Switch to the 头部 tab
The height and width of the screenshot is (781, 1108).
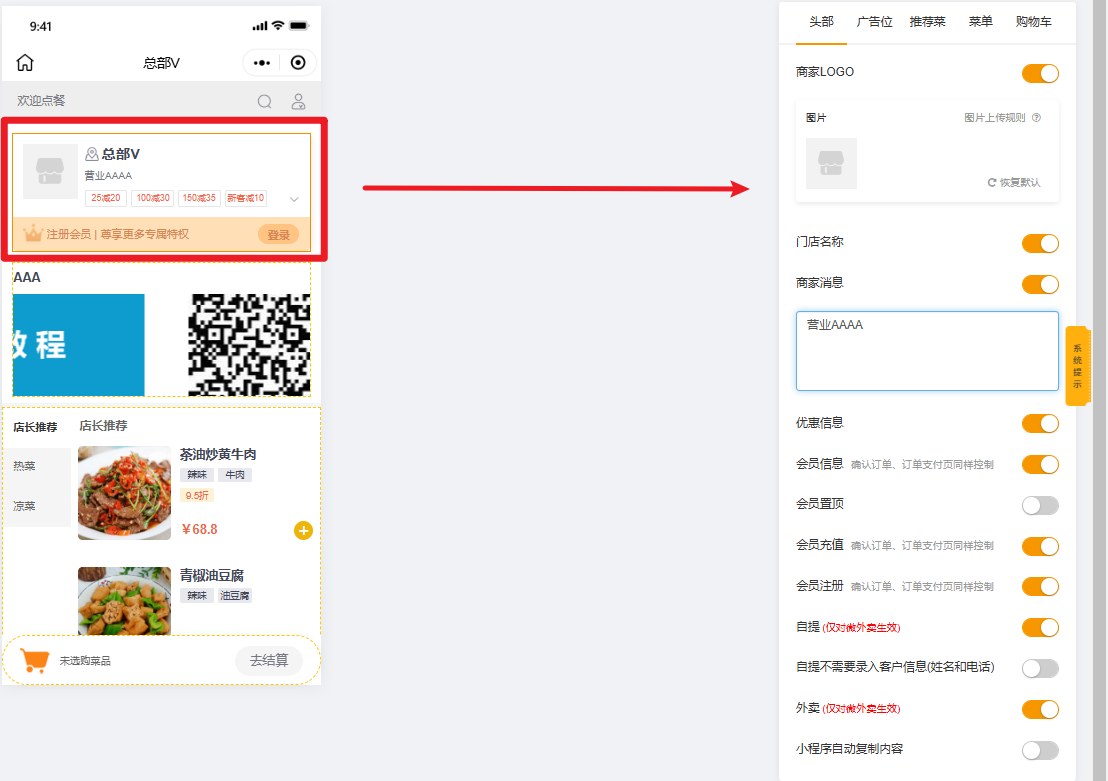pyautogui.click(x=821, y=22)
